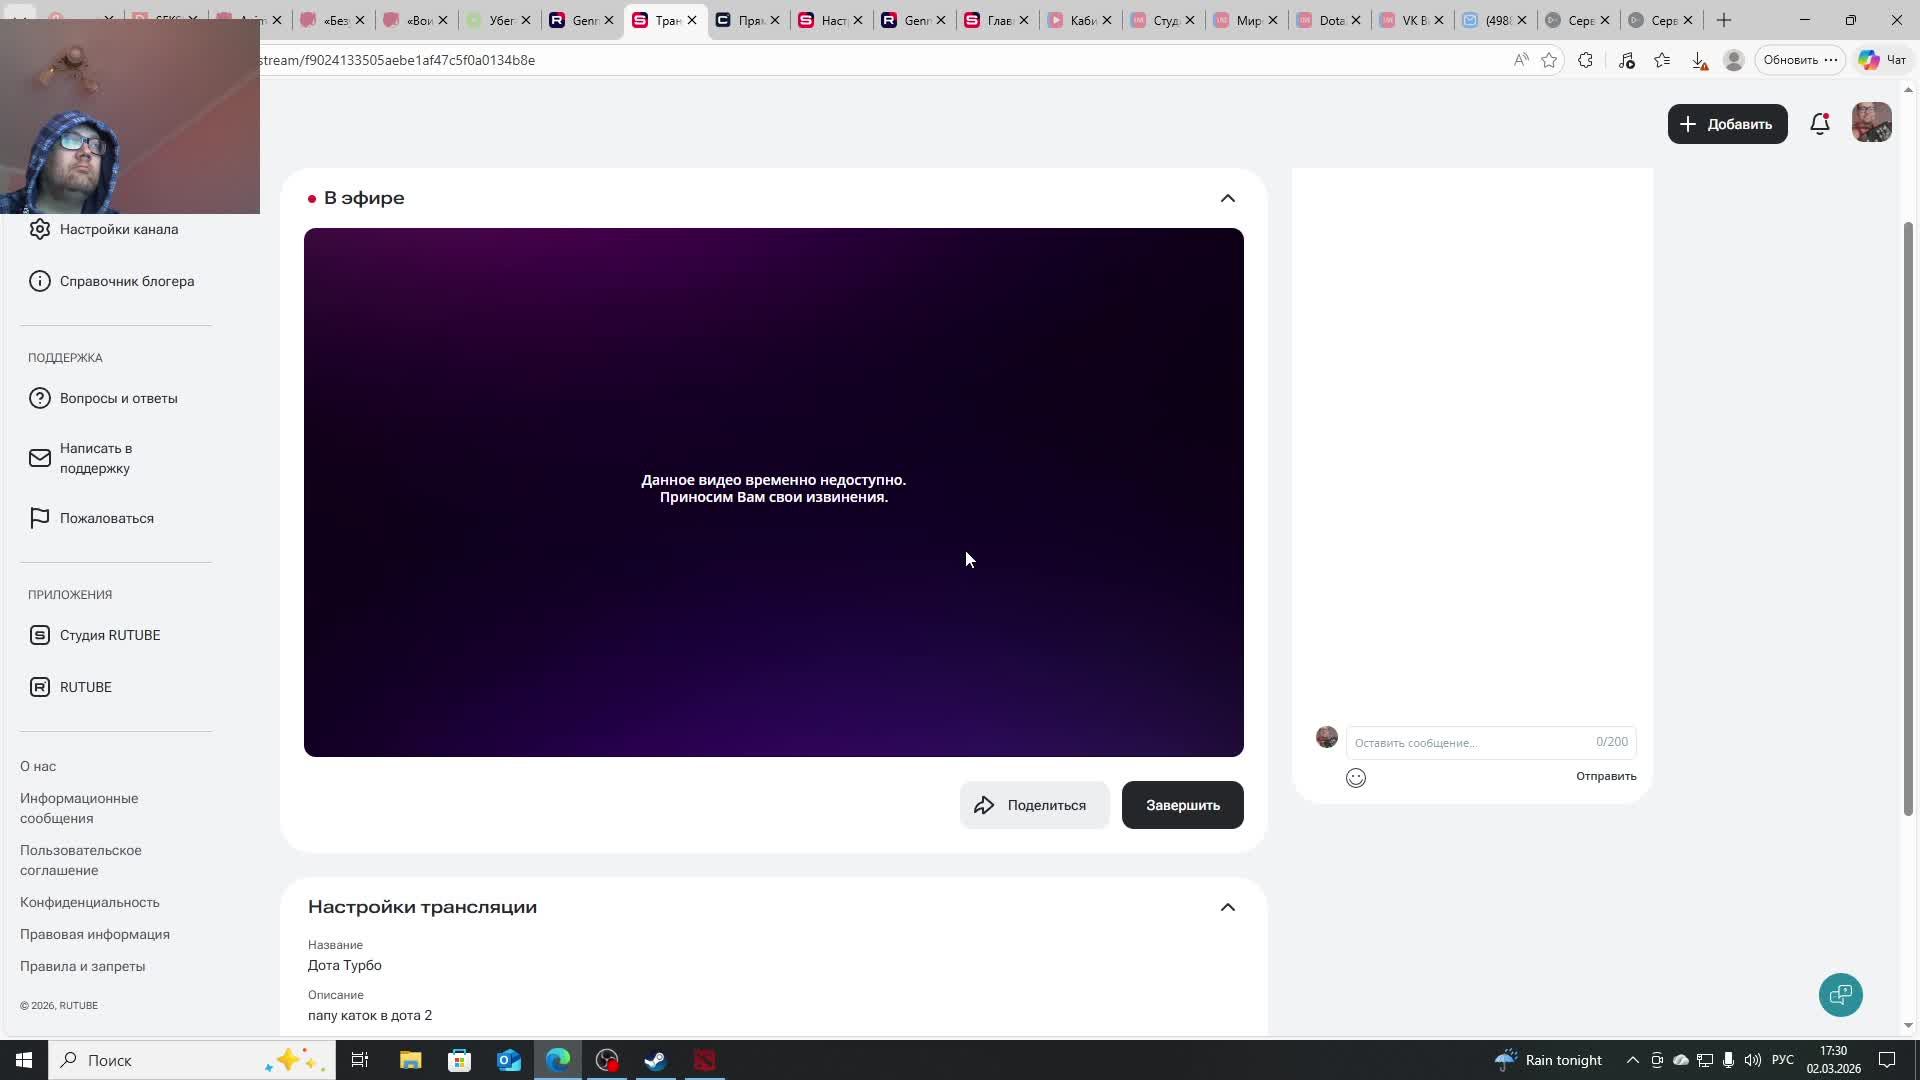The width and height of the screenshot is (1920, 1080).
Task: Click the Поделиться share button
Action: pyautogui.click(x=1034, y=805)
